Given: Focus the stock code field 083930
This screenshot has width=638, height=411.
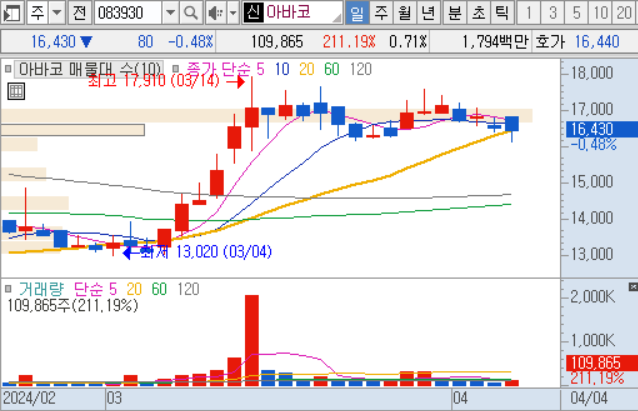Looking at the screenshot, I should pos(128,13).
